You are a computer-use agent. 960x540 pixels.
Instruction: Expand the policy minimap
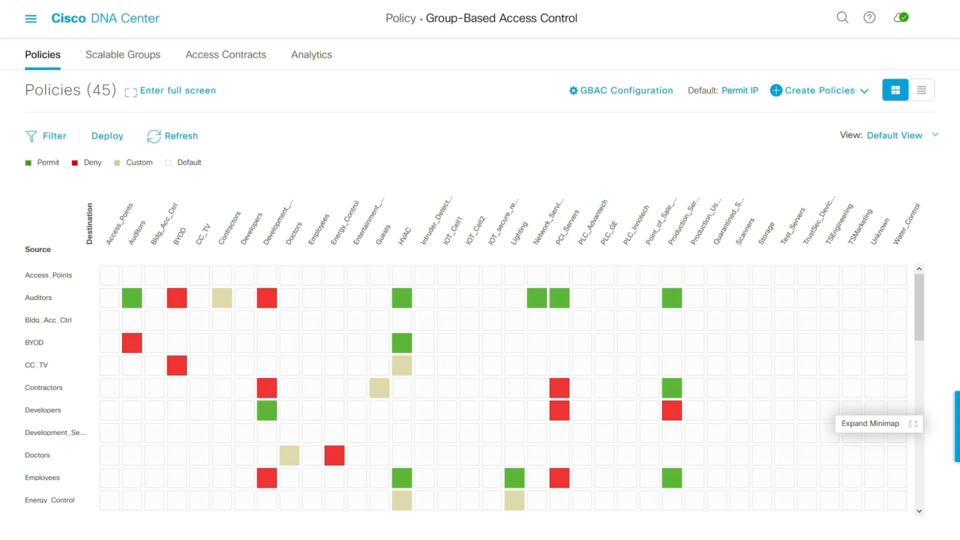coord(912,424)
